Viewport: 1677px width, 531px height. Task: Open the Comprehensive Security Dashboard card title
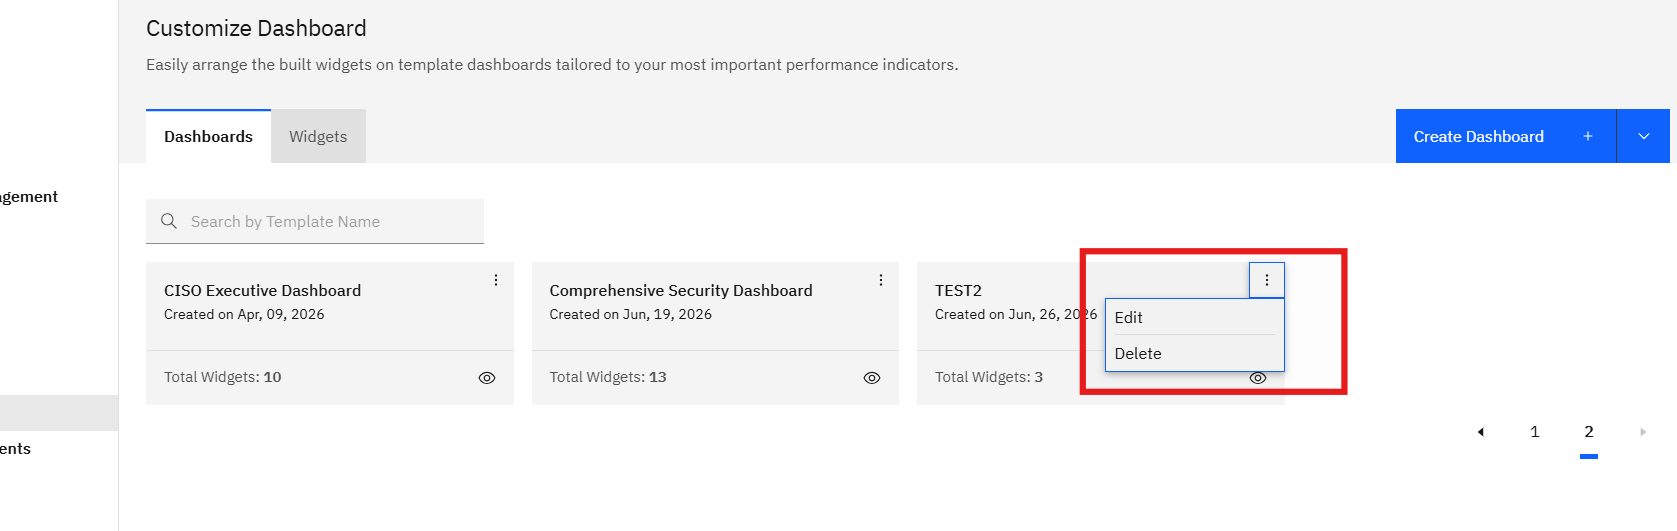(681, 290)
